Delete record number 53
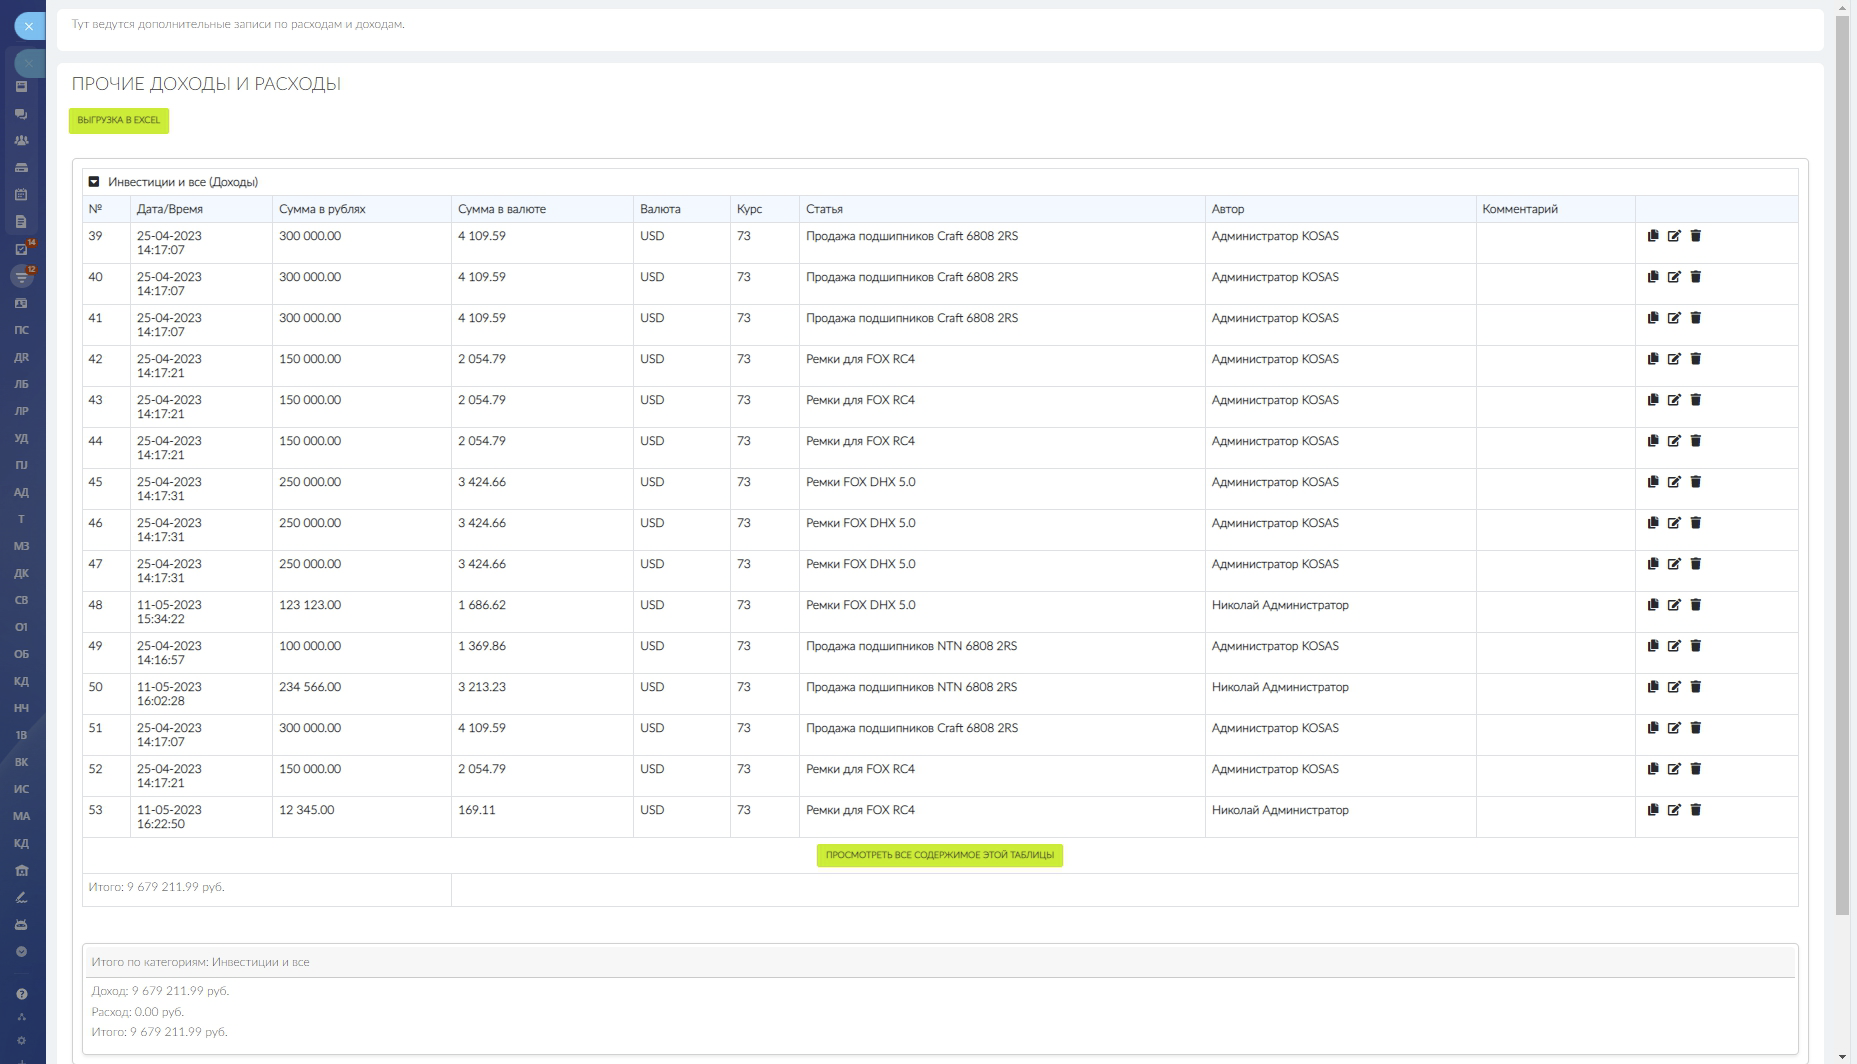 click(1695, 810)
